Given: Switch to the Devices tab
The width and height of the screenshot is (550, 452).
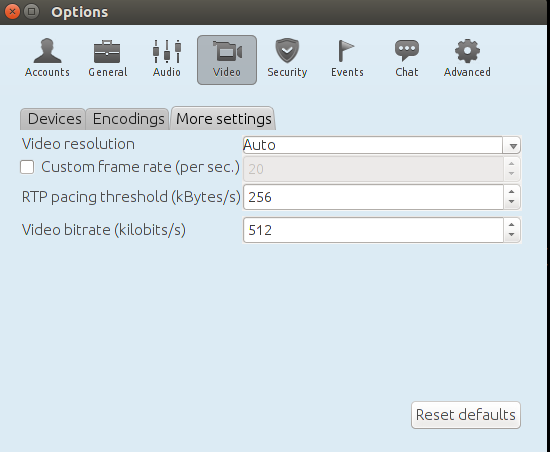Looking at the screenshot, I should point(54,119).
